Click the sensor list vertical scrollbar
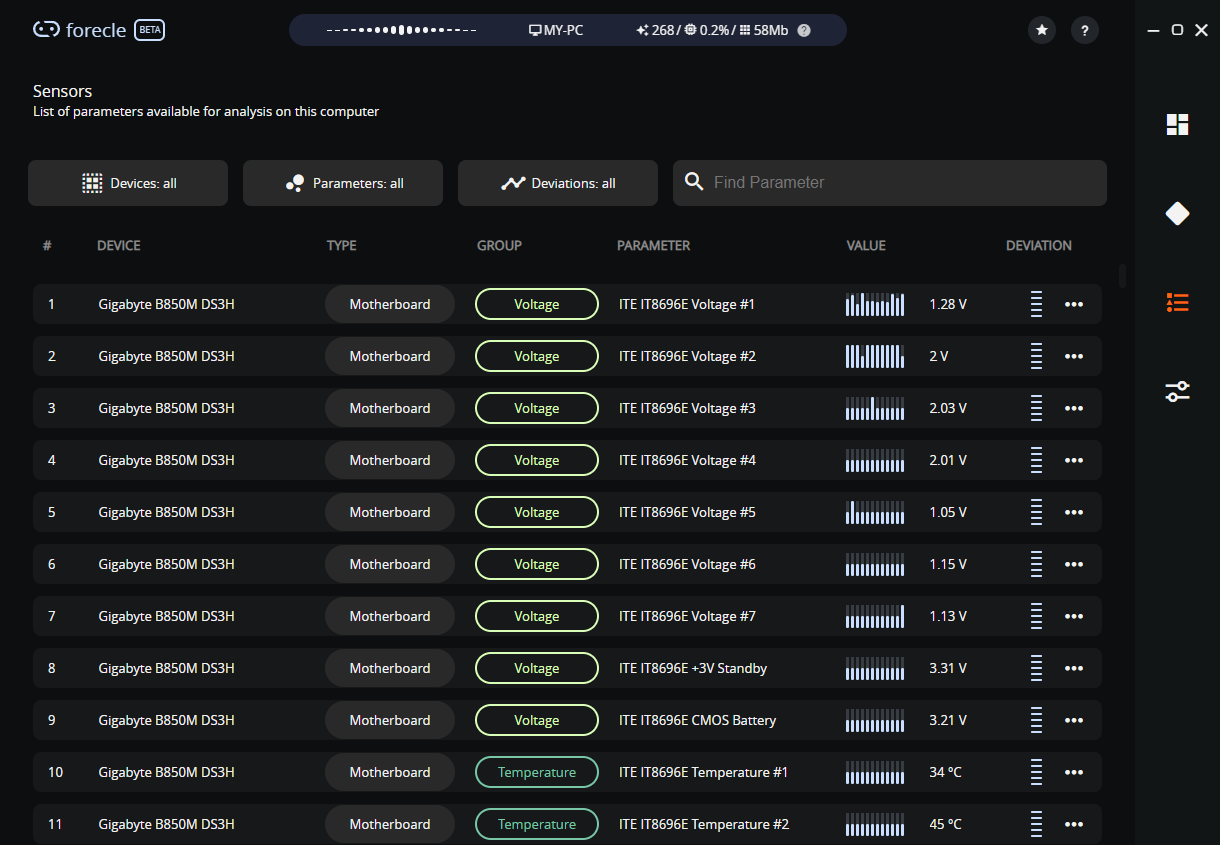The width and height of the screenshot is (1220, 845). pos(1122,276)
